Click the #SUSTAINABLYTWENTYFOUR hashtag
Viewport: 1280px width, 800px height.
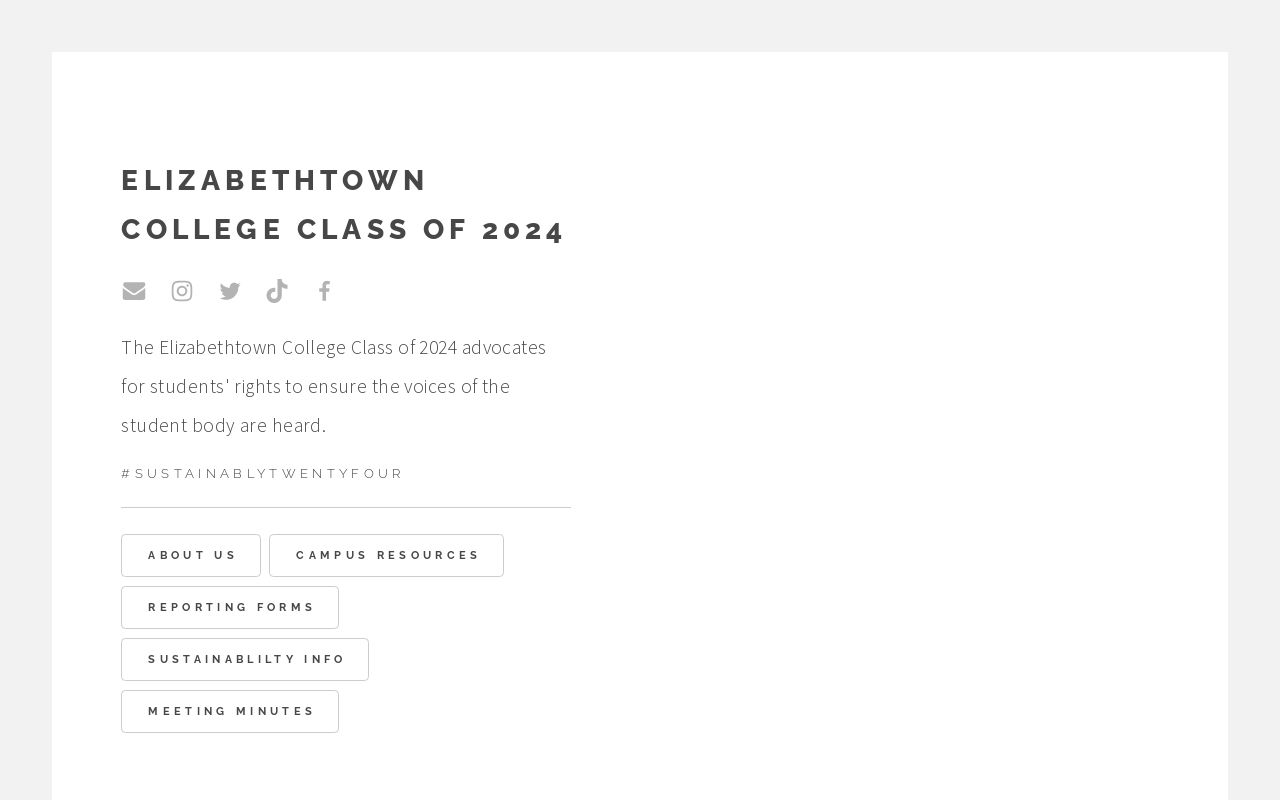click(x=262, y=473)
